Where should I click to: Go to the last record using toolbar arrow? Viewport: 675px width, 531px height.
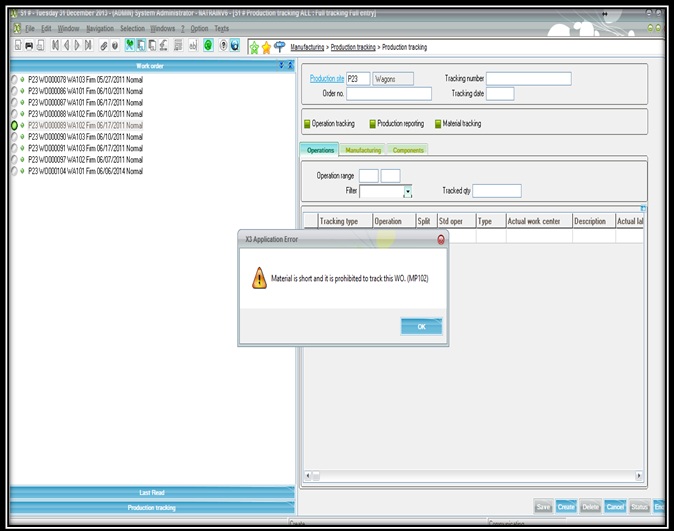pyautogui.click(x=87, y=46)
